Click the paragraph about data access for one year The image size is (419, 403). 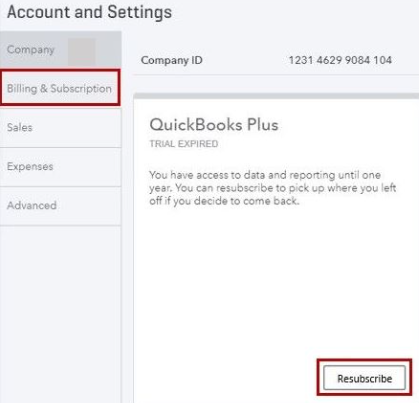click(273, 188)
